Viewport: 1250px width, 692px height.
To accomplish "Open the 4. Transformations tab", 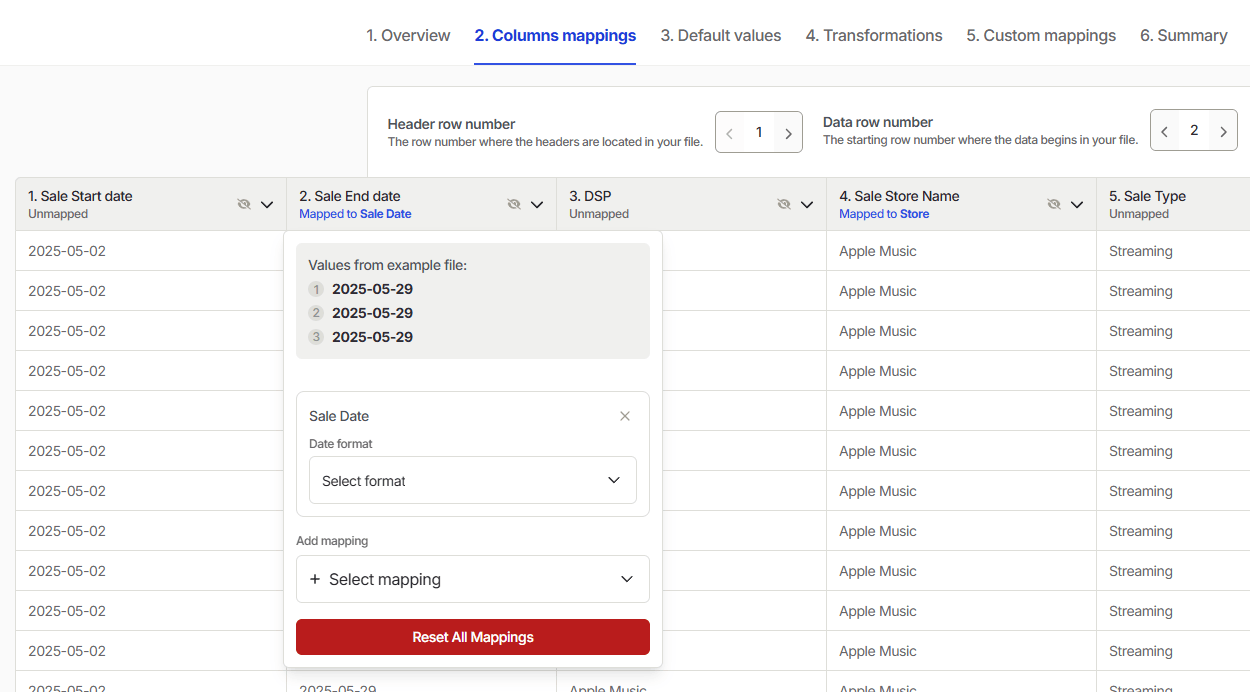I will [x=874, y=35].
